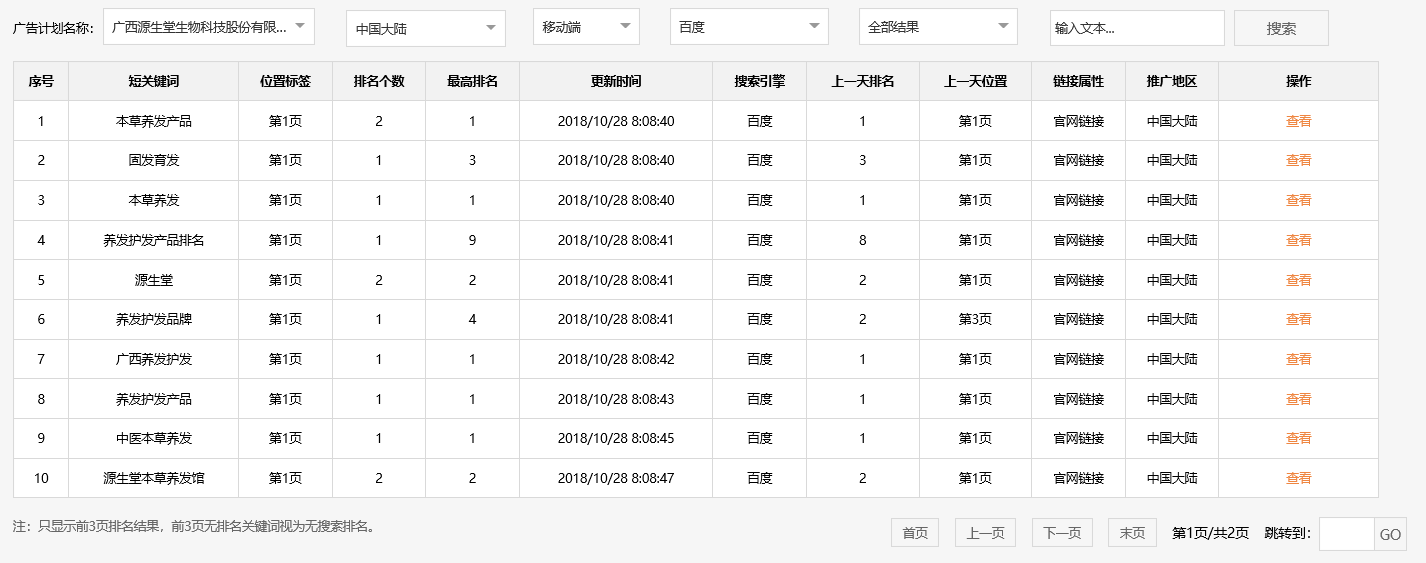
Task: Open the 全部结果 filter dropdown
Action: (937, 27)
